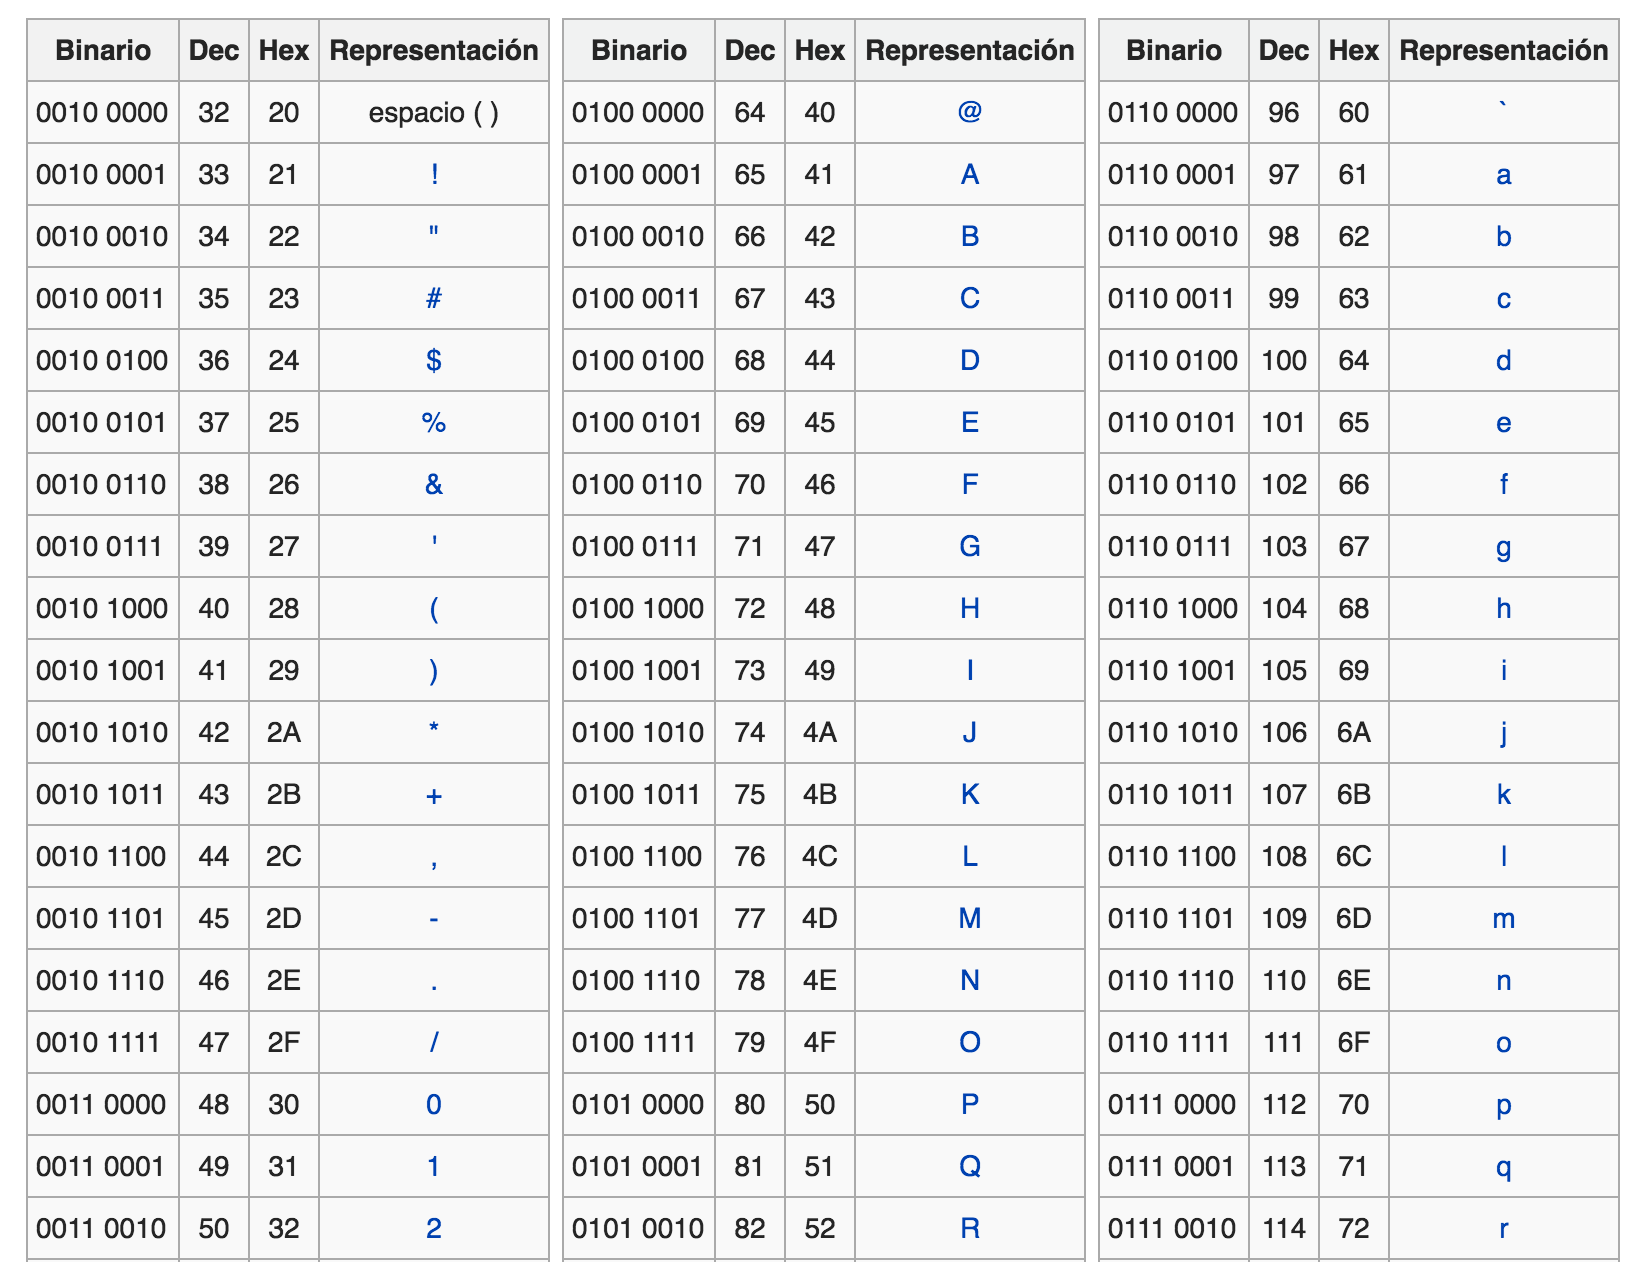Click the uppercase letter A link
1646x1262 pixels.
point(969,174)
